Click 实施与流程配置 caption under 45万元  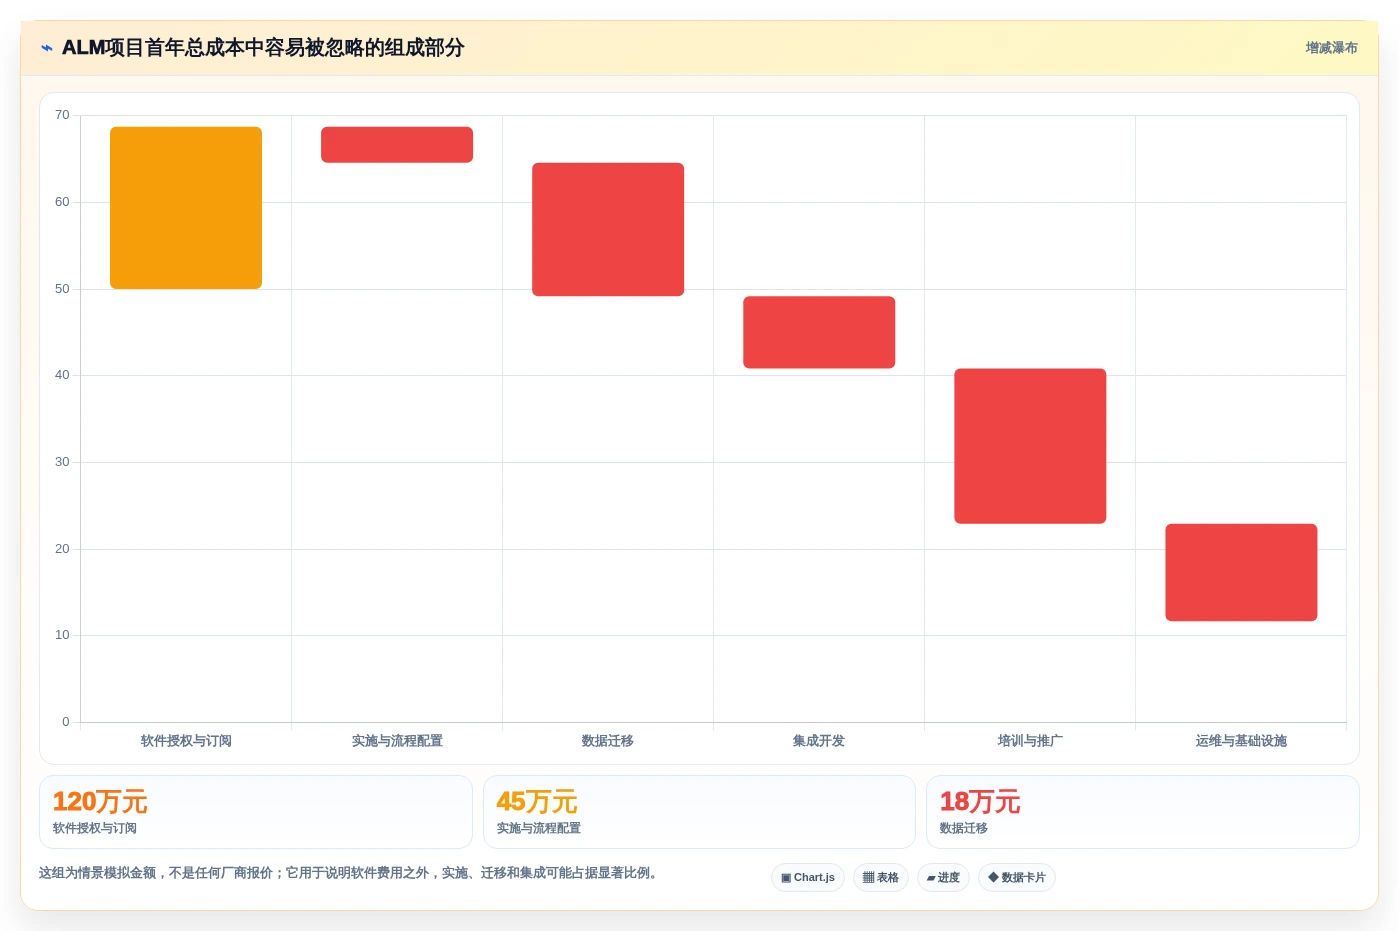539,828
